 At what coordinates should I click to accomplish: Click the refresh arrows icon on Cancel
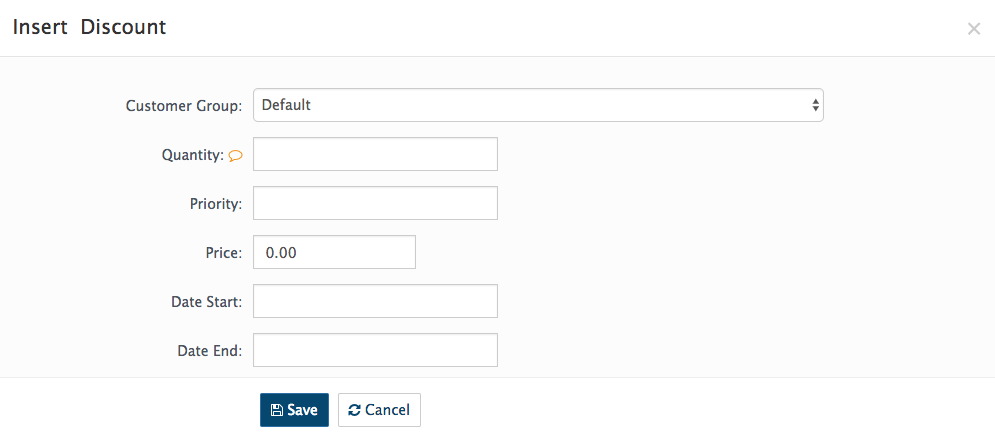point(355,410)
